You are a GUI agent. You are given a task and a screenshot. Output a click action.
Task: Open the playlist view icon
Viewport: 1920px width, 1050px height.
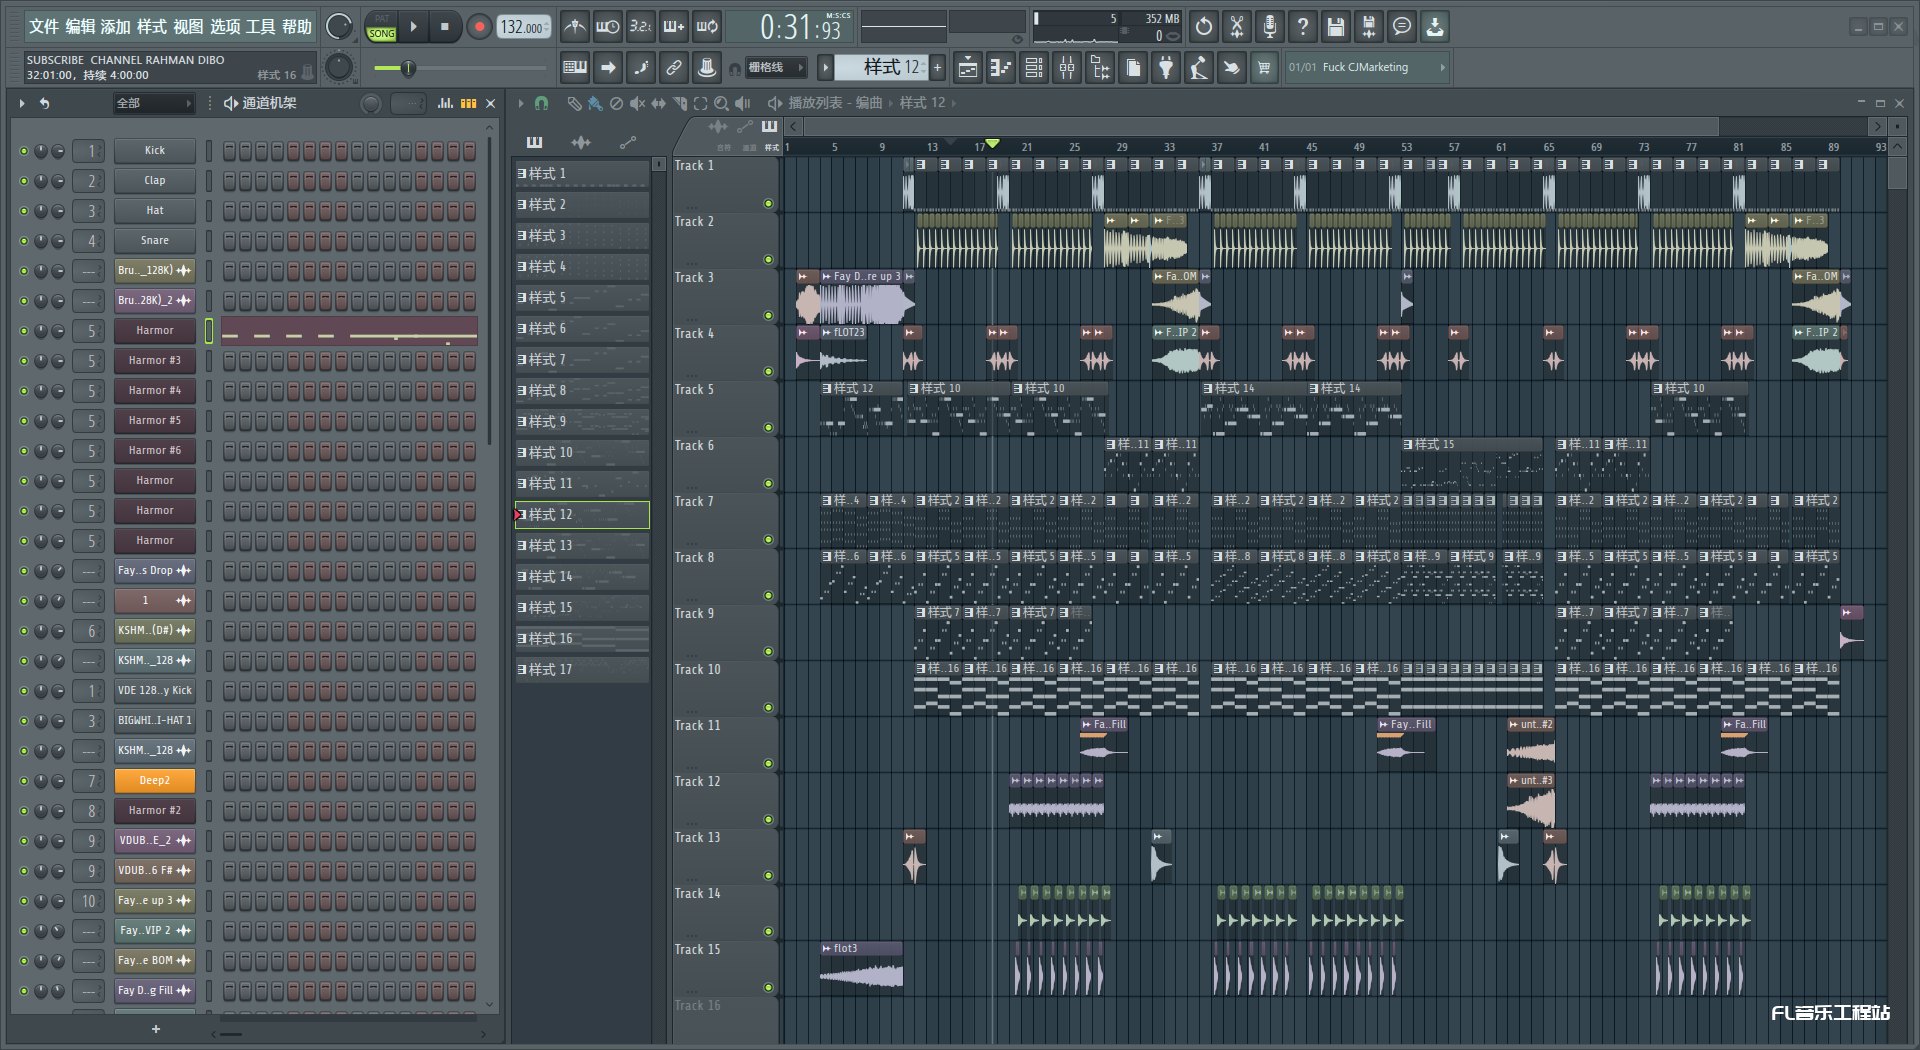968,68
